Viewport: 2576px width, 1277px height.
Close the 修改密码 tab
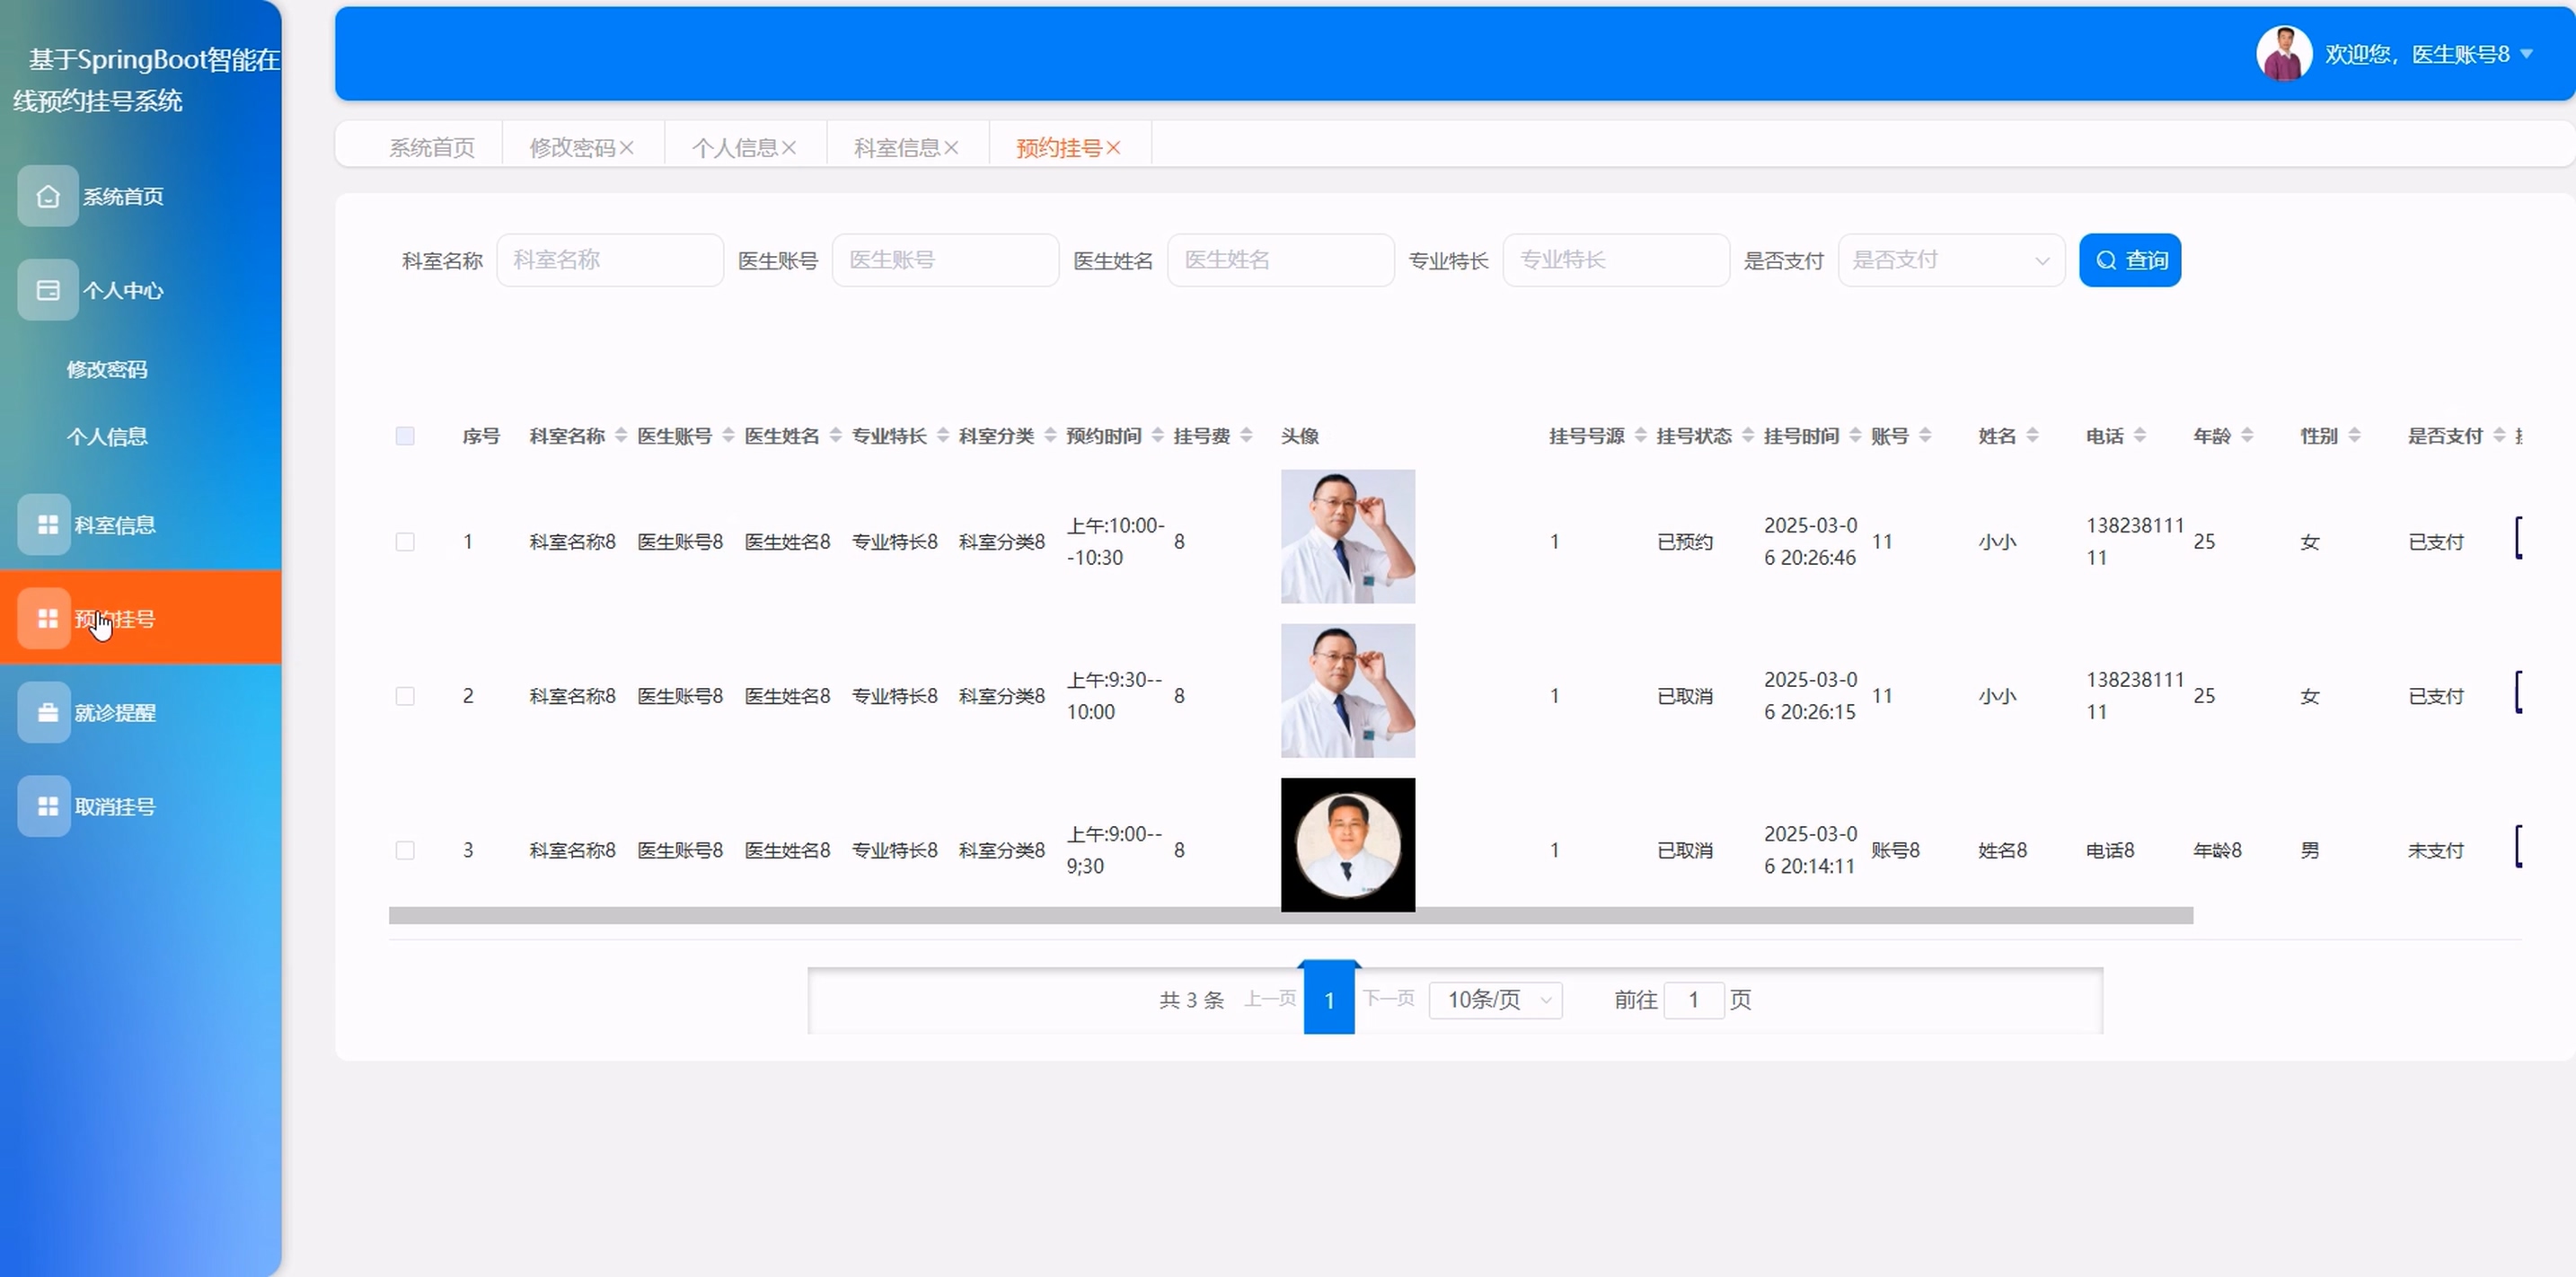[627, 148]
